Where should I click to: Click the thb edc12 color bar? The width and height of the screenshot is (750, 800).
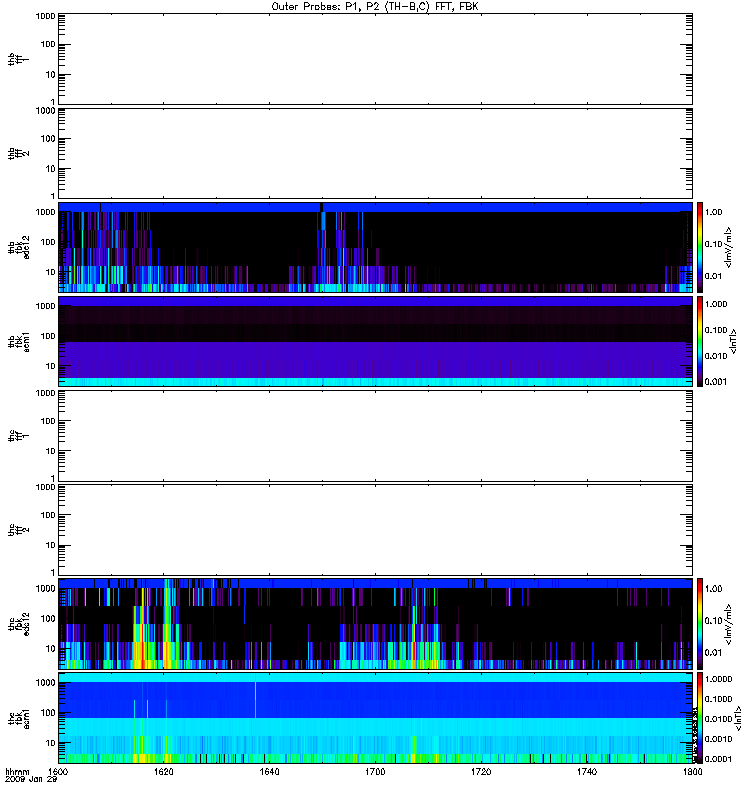coord(700,247)
